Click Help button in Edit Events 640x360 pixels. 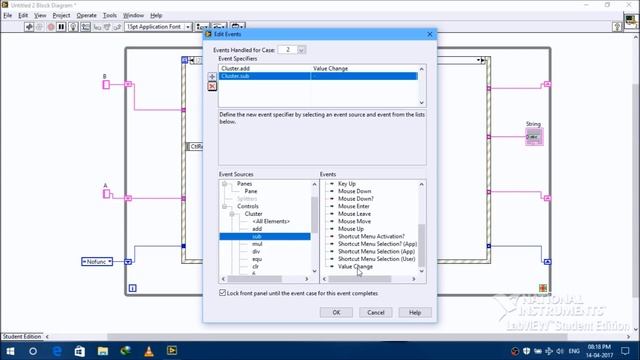pos(415,312)
